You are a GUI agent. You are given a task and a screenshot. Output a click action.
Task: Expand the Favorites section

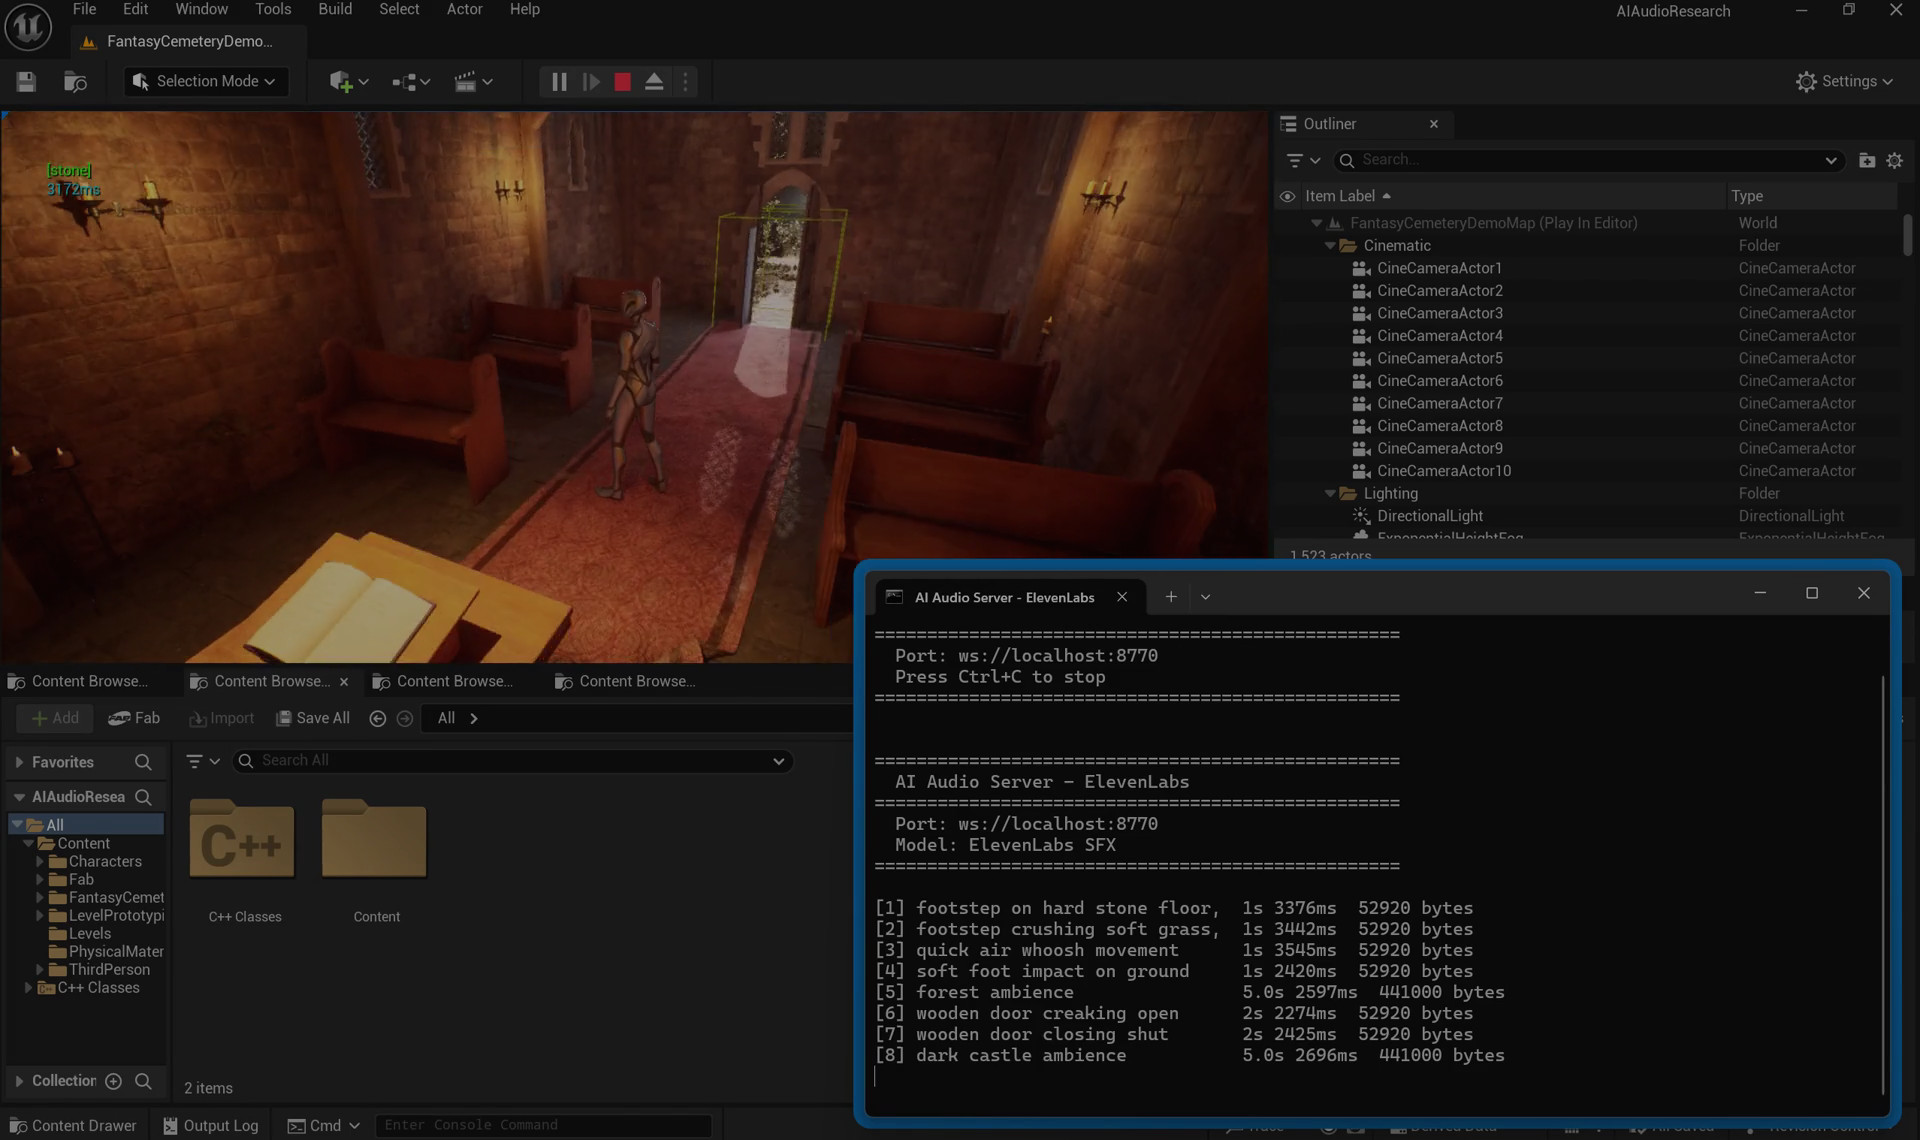point(19,762)
